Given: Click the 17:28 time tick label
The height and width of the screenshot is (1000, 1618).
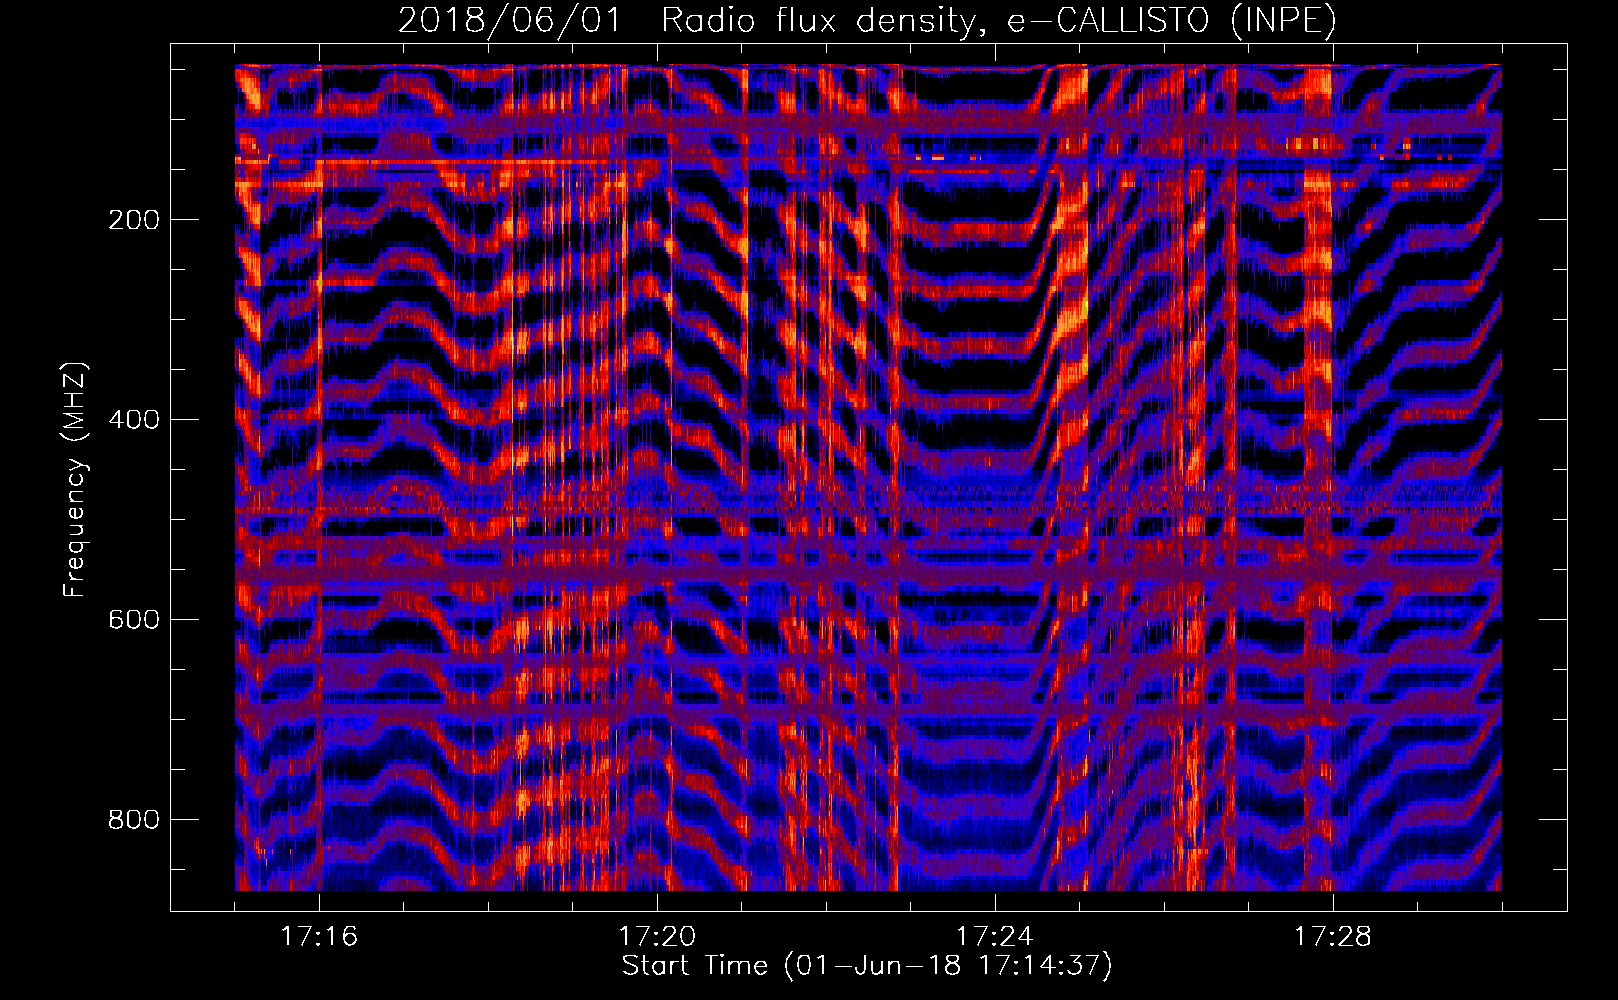Looking at the screenshot, I should coord(1333,936).
